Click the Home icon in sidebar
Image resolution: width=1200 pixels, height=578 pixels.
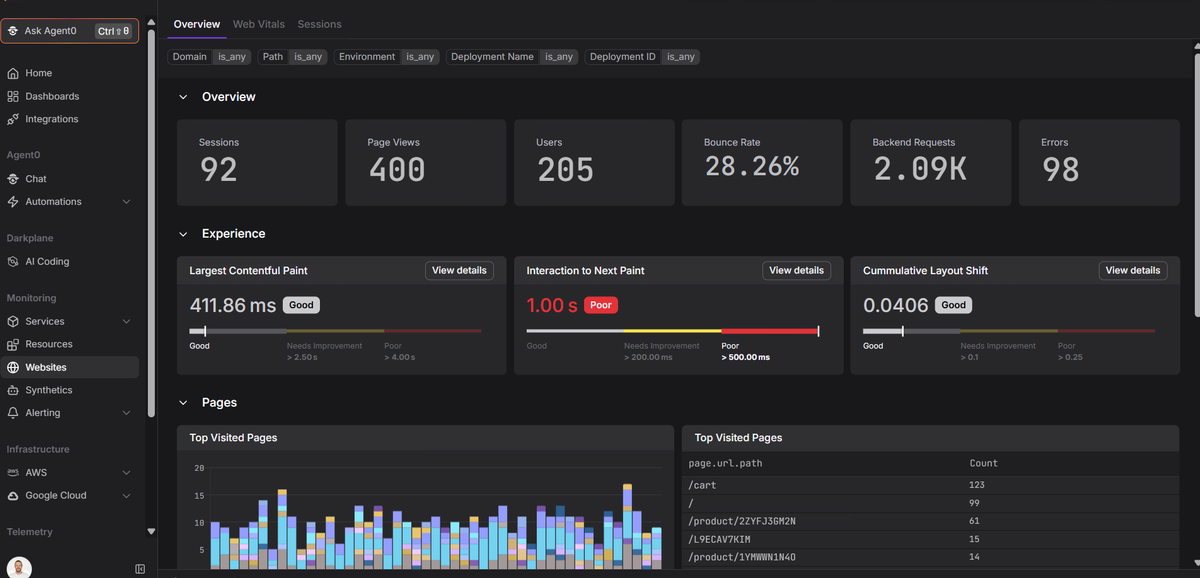(x=13, y=73)
